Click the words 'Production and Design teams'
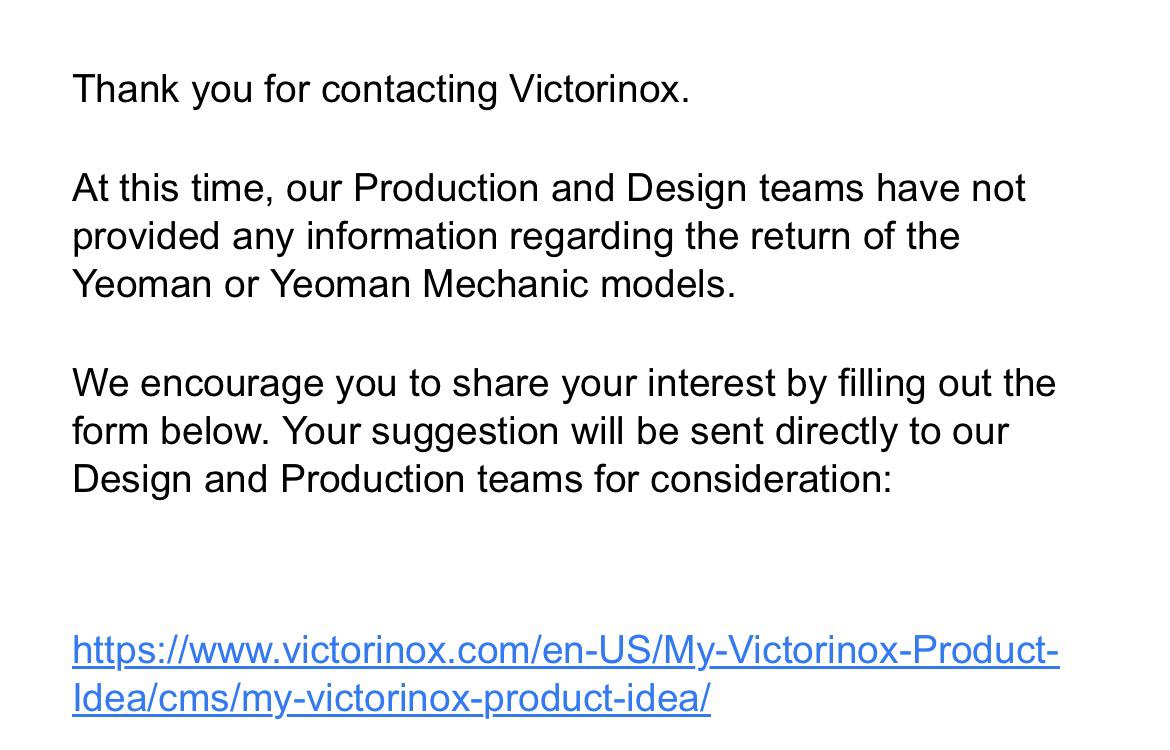Viewport: 1170px width, 750px height. (607, 188)
